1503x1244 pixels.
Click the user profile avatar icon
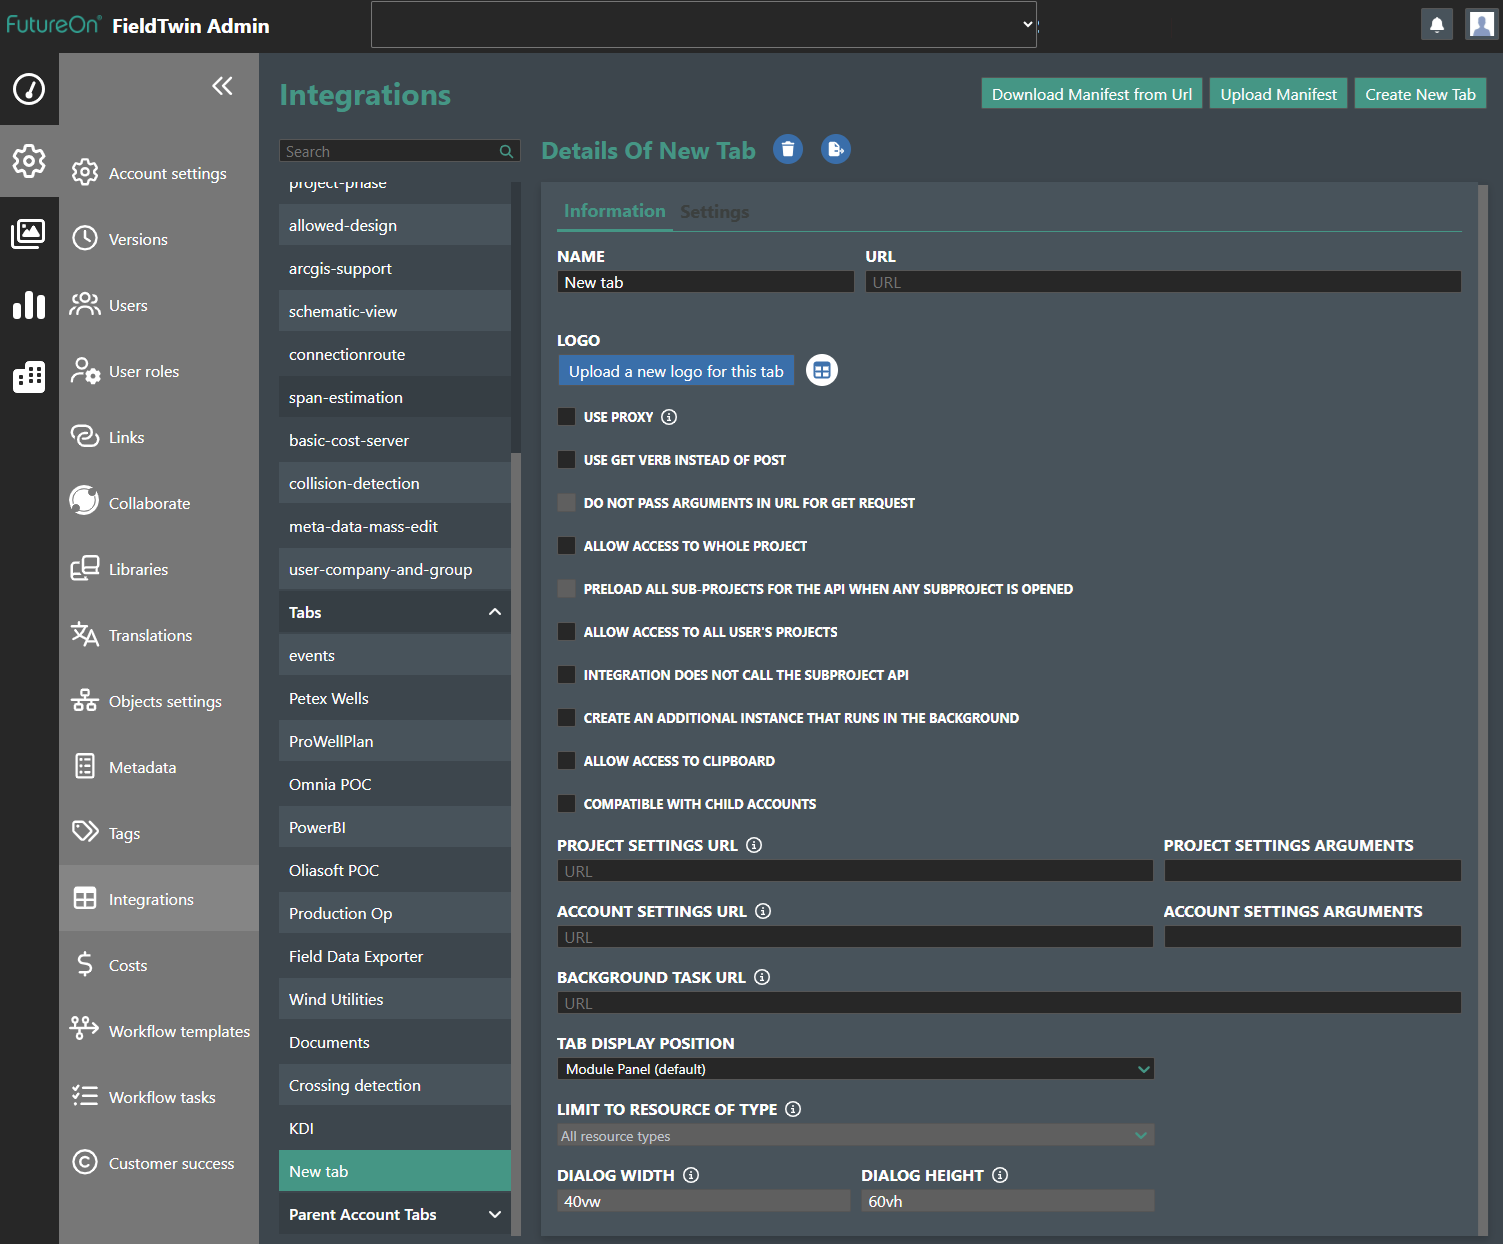pyautogui.click(x=1481, y=25)
